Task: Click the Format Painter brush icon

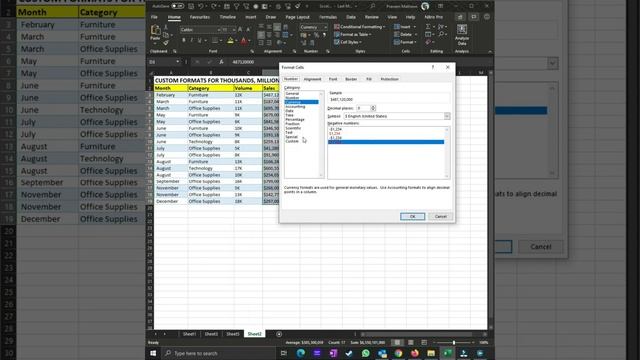Action: tap(166, 43)
